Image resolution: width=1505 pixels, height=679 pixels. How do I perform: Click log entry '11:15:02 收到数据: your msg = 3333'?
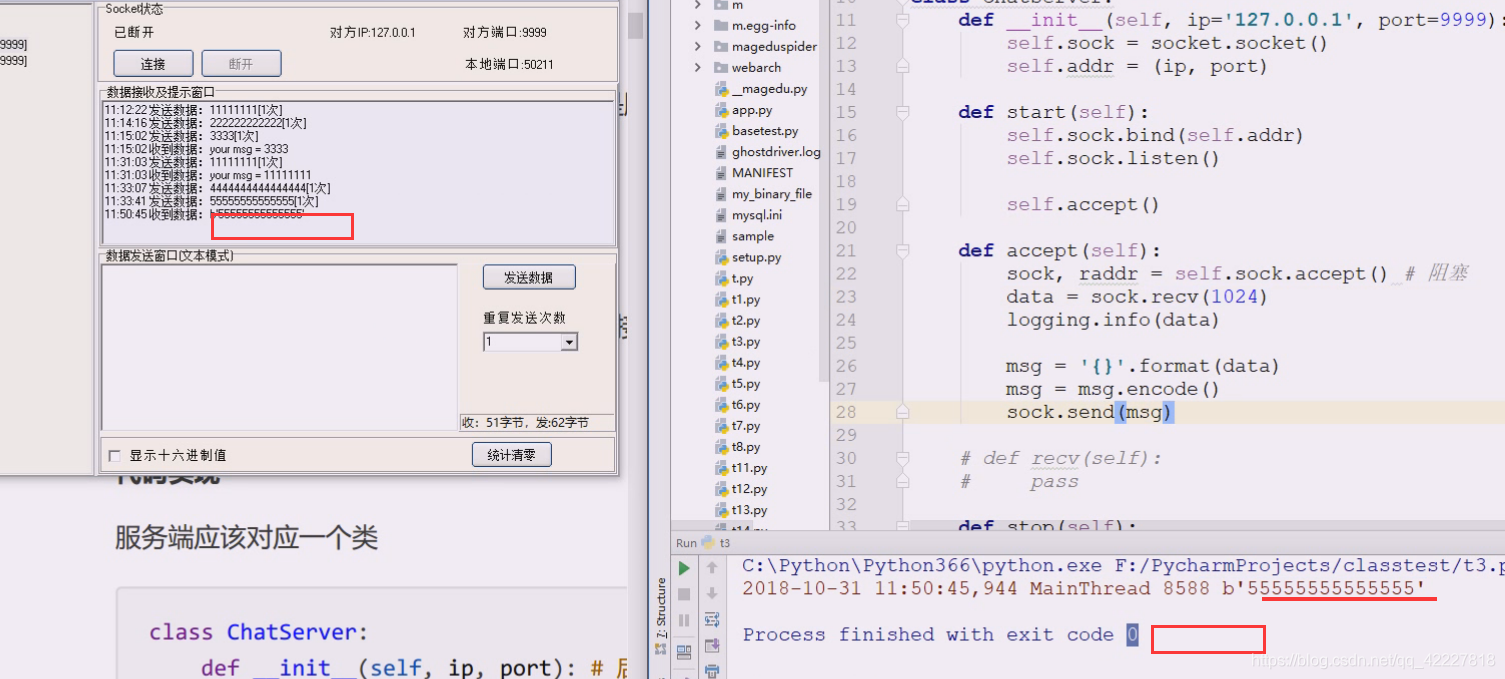[196, 149]
